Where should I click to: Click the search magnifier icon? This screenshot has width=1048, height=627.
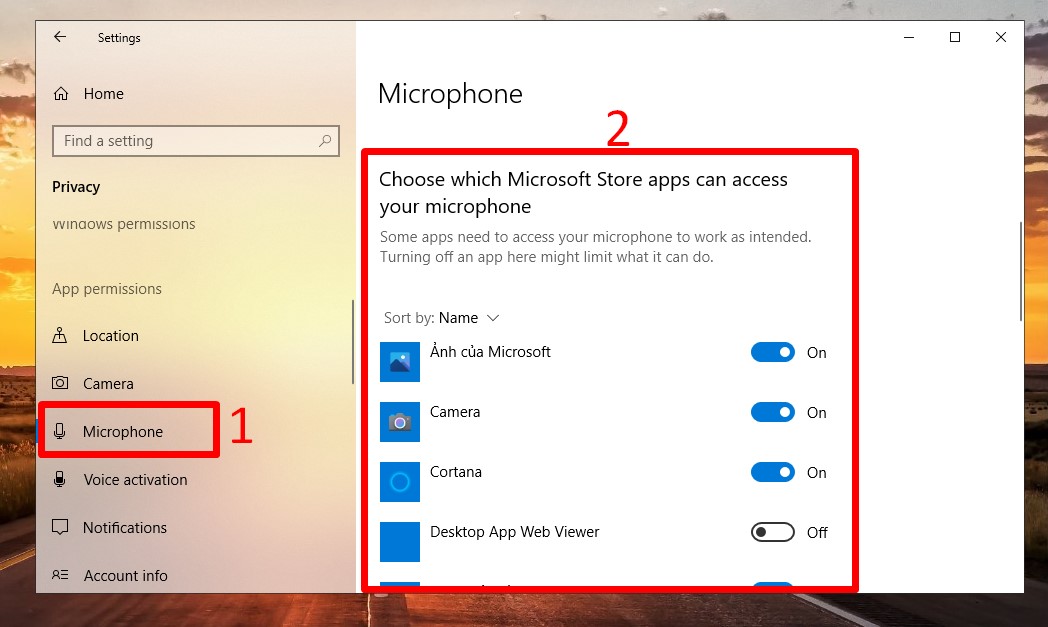point(325,141)
